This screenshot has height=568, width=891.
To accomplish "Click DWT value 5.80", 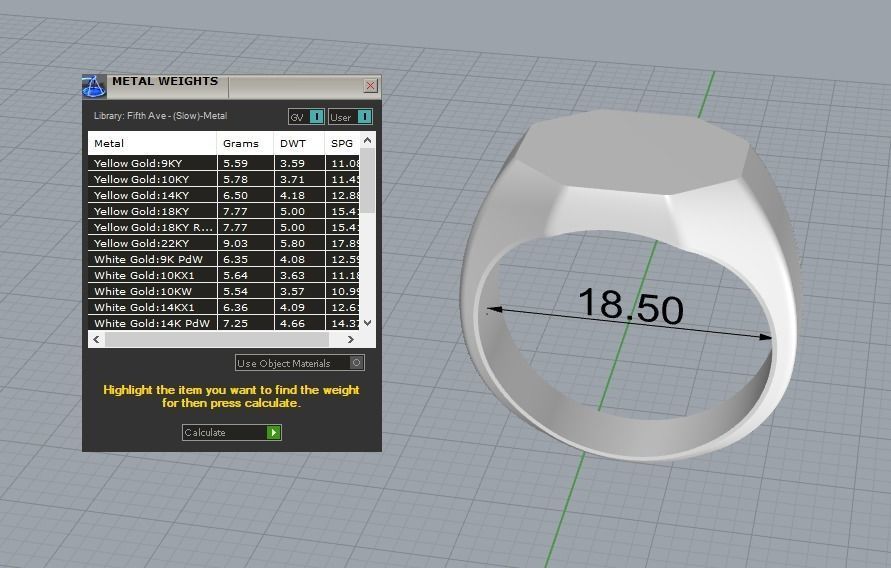I will pos(292,243).
